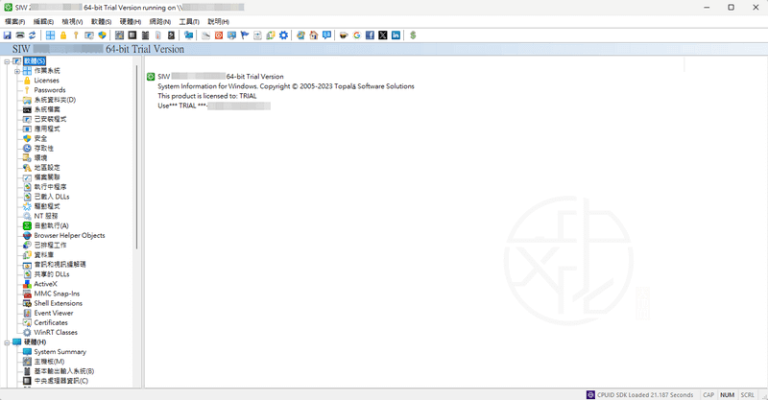Select Event Viewer in the tree

tap(54, 313)
